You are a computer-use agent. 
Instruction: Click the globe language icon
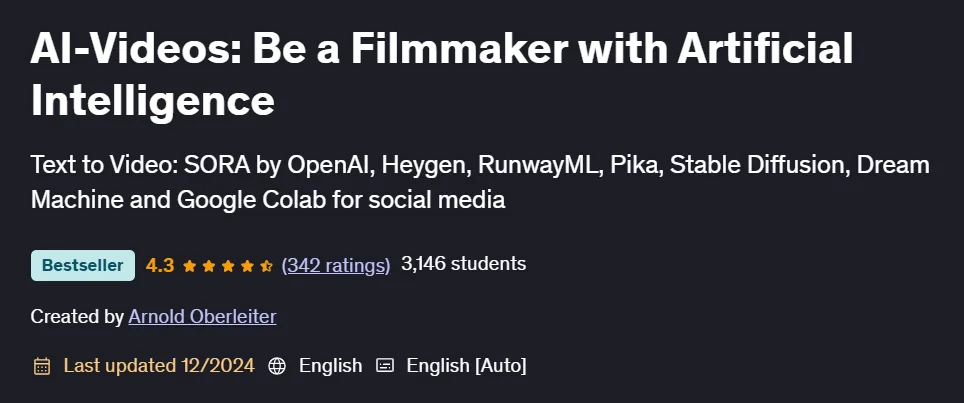(x=277, y=366)
